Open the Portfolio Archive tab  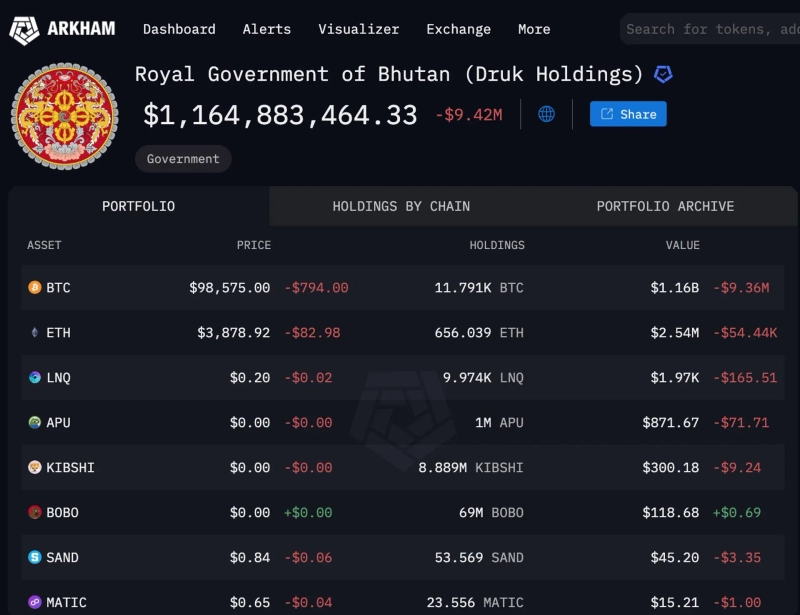coord(665,206)
